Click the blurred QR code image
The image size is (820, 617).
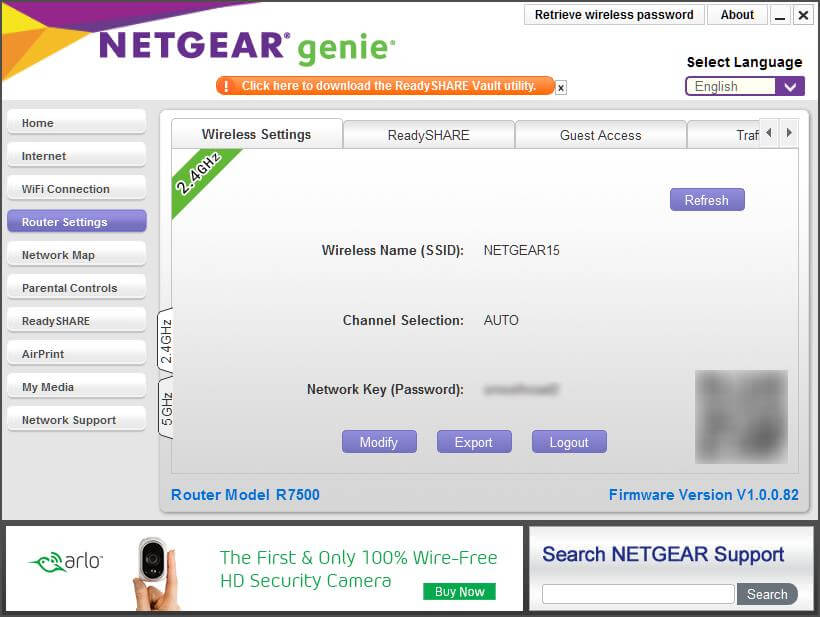[x=741, y=417]
